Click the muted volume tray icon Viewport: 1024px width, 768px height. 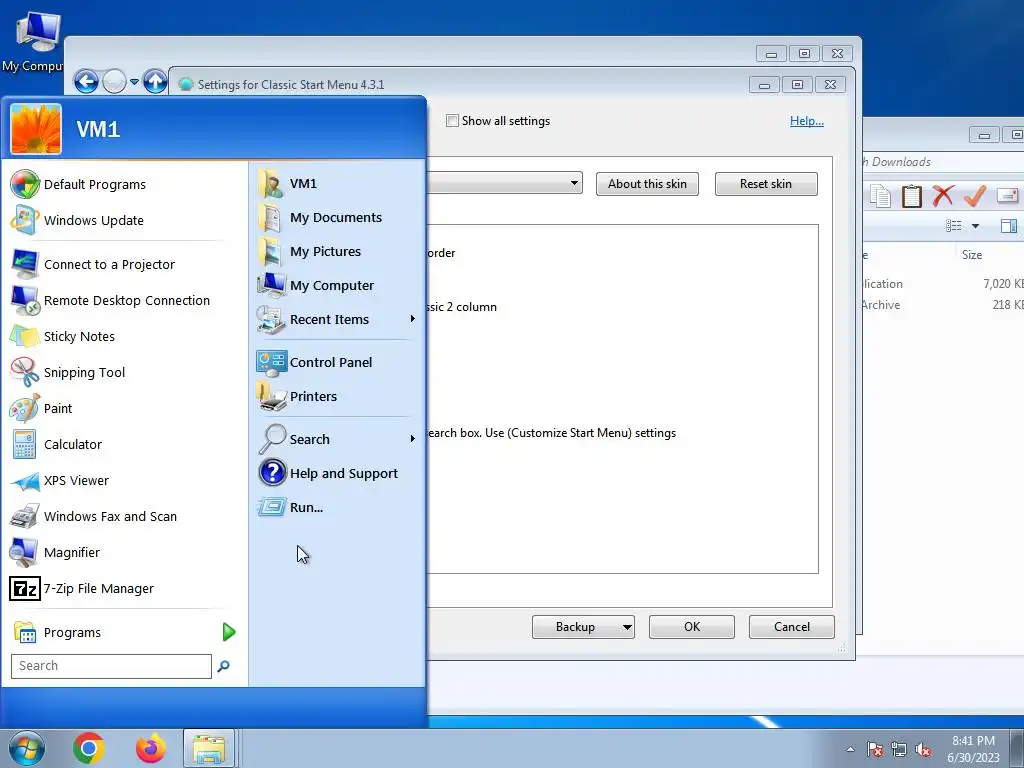(x=923, y=749)
